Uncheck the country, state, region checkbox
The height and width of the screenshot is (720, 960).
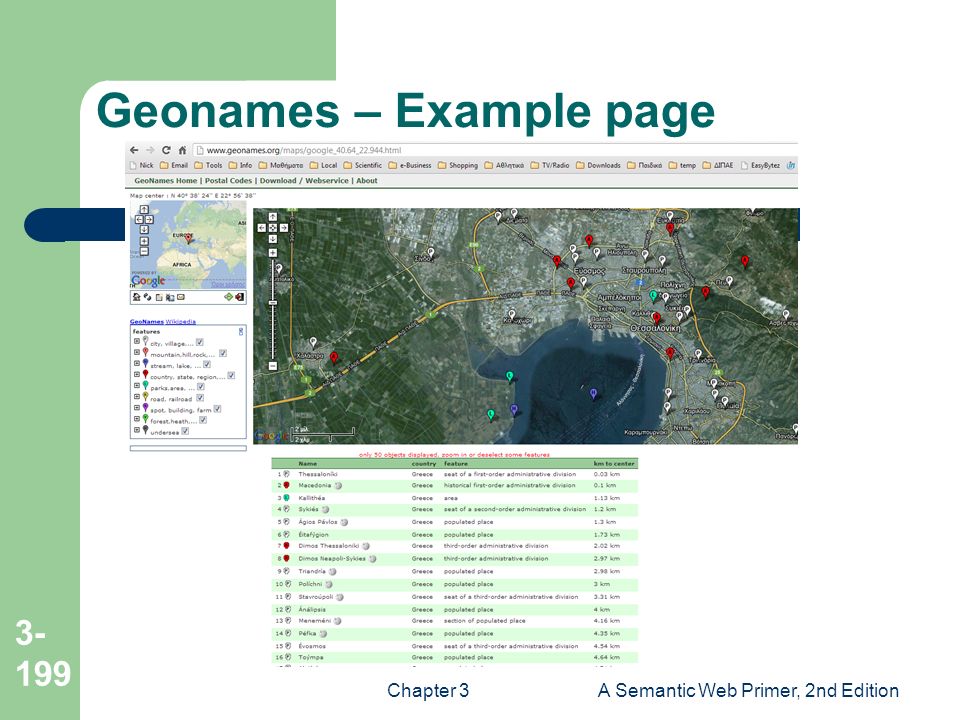click(231, 376)
